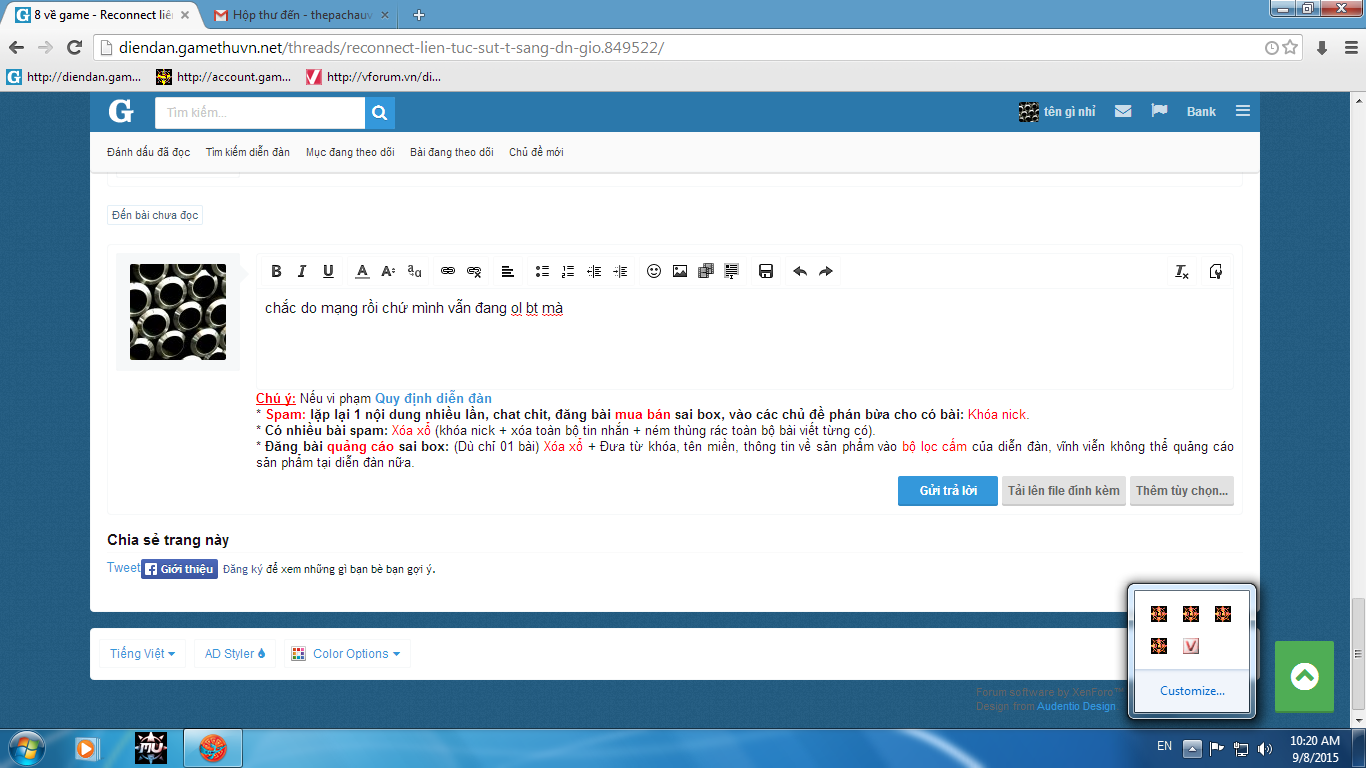1366x768 pixels.
Task: Expand the Color Options dropdown
Action: pyautogui.click(x=347, y=654)
